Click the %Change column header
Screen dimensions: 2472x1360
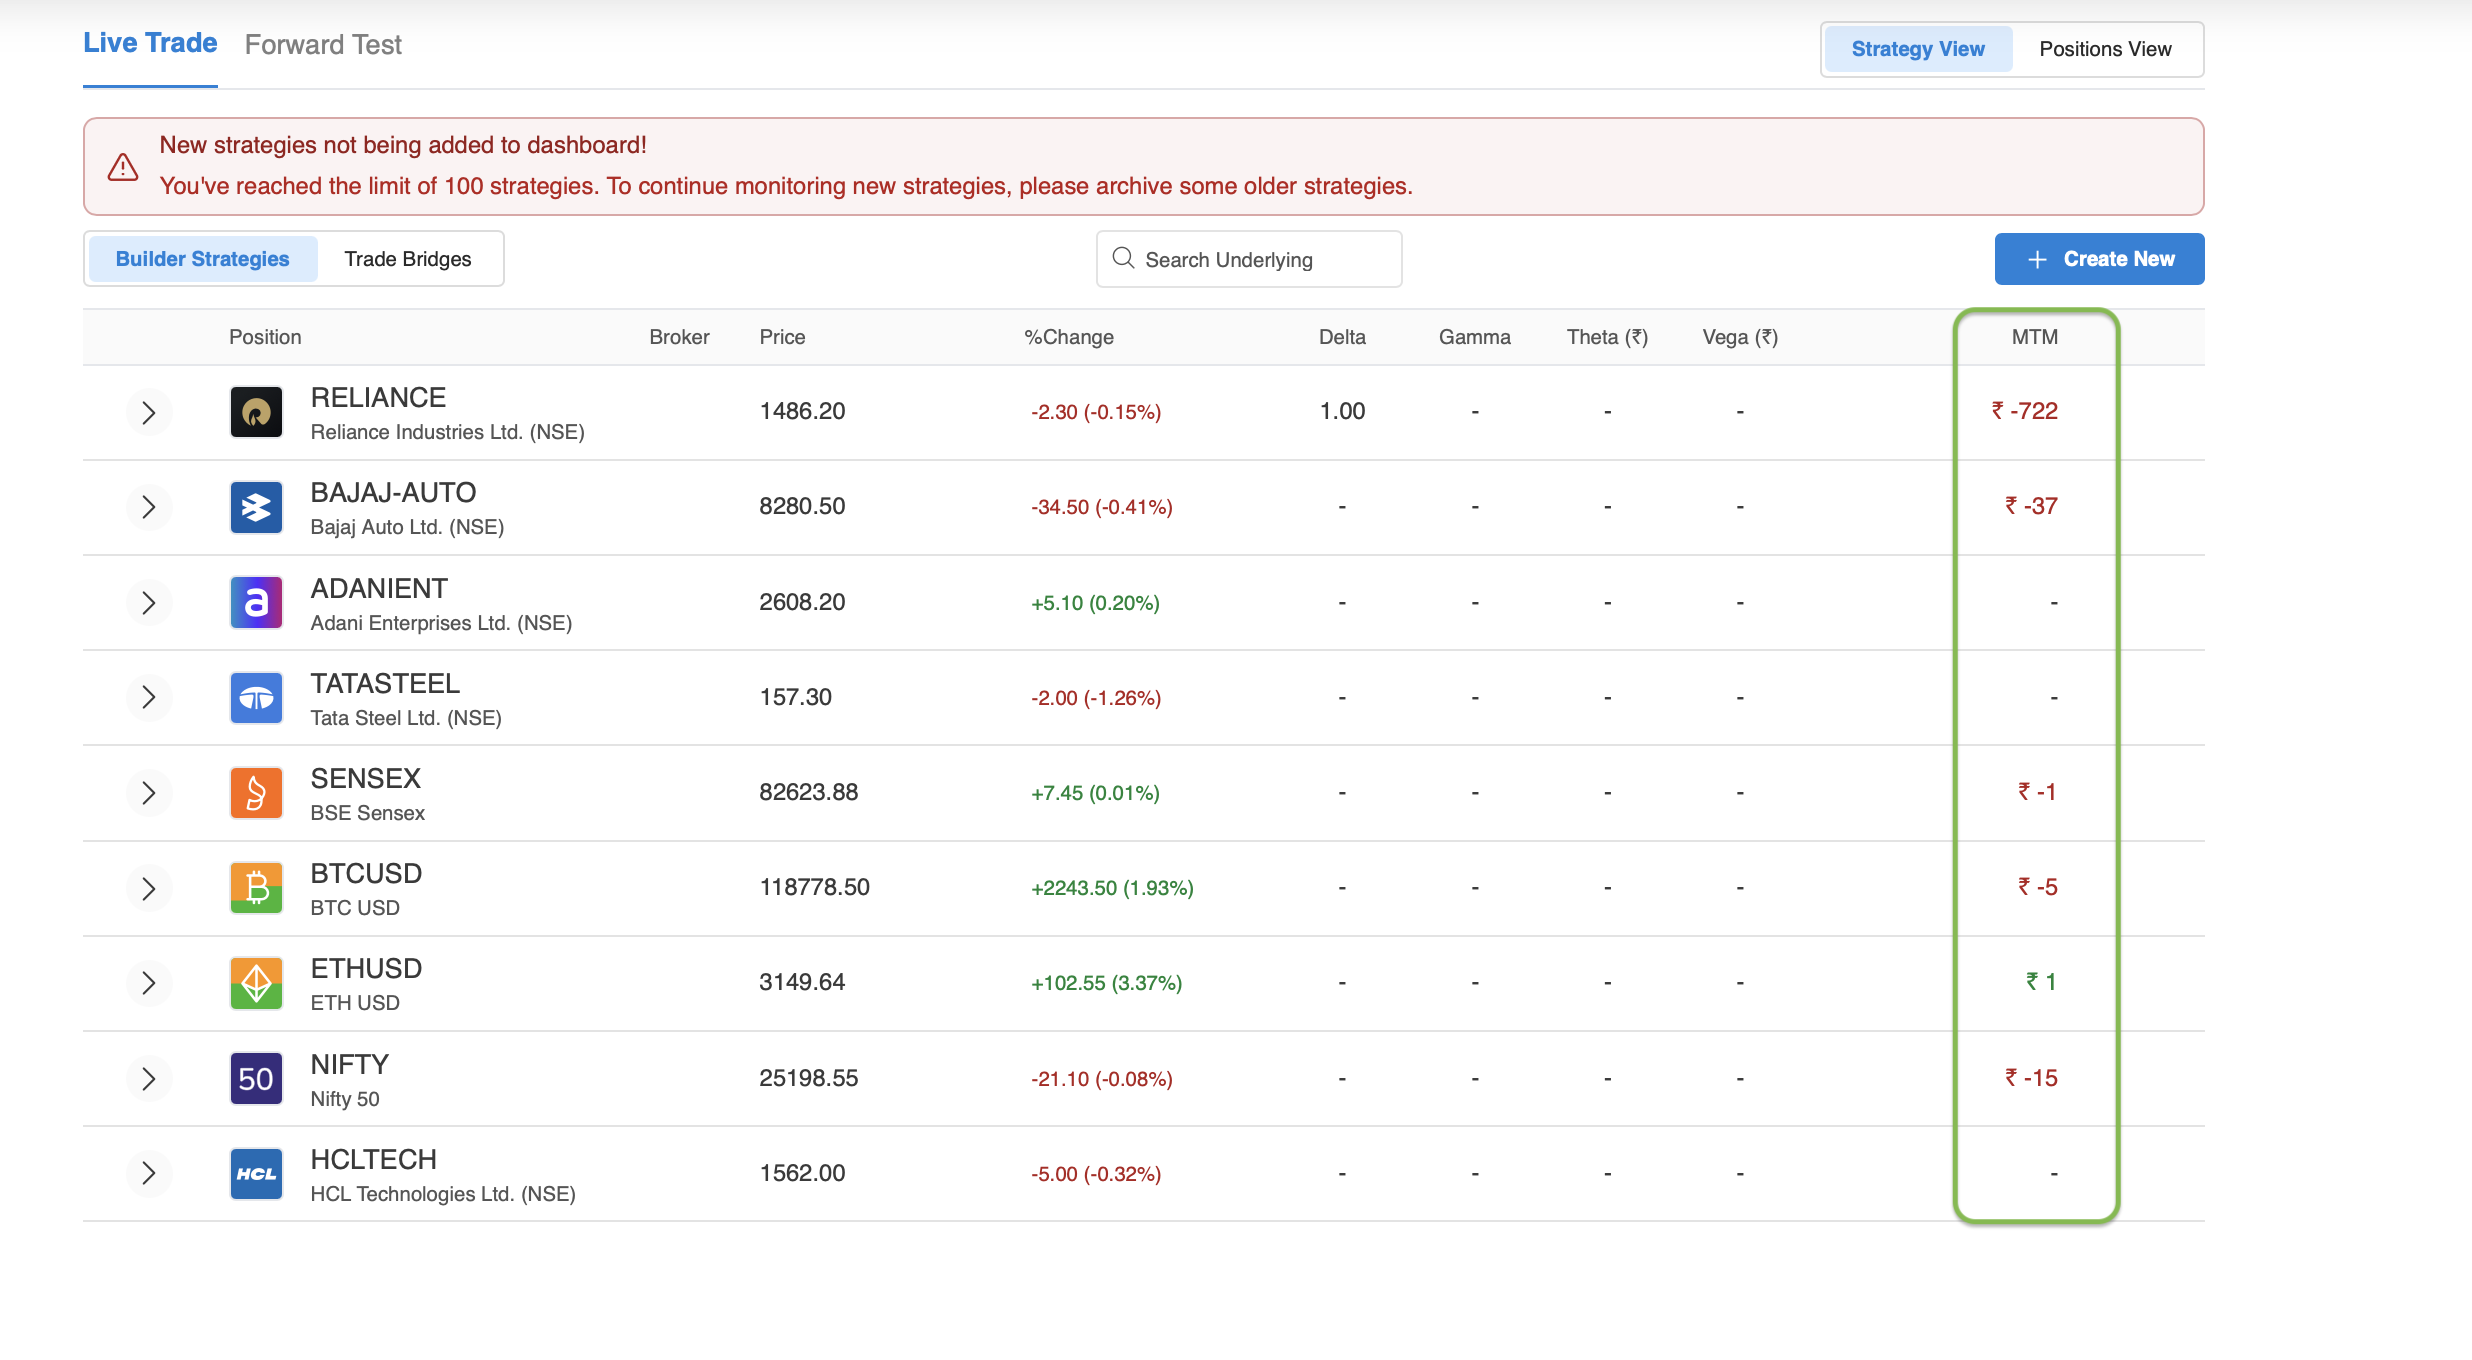click(x=1068, y=337)
